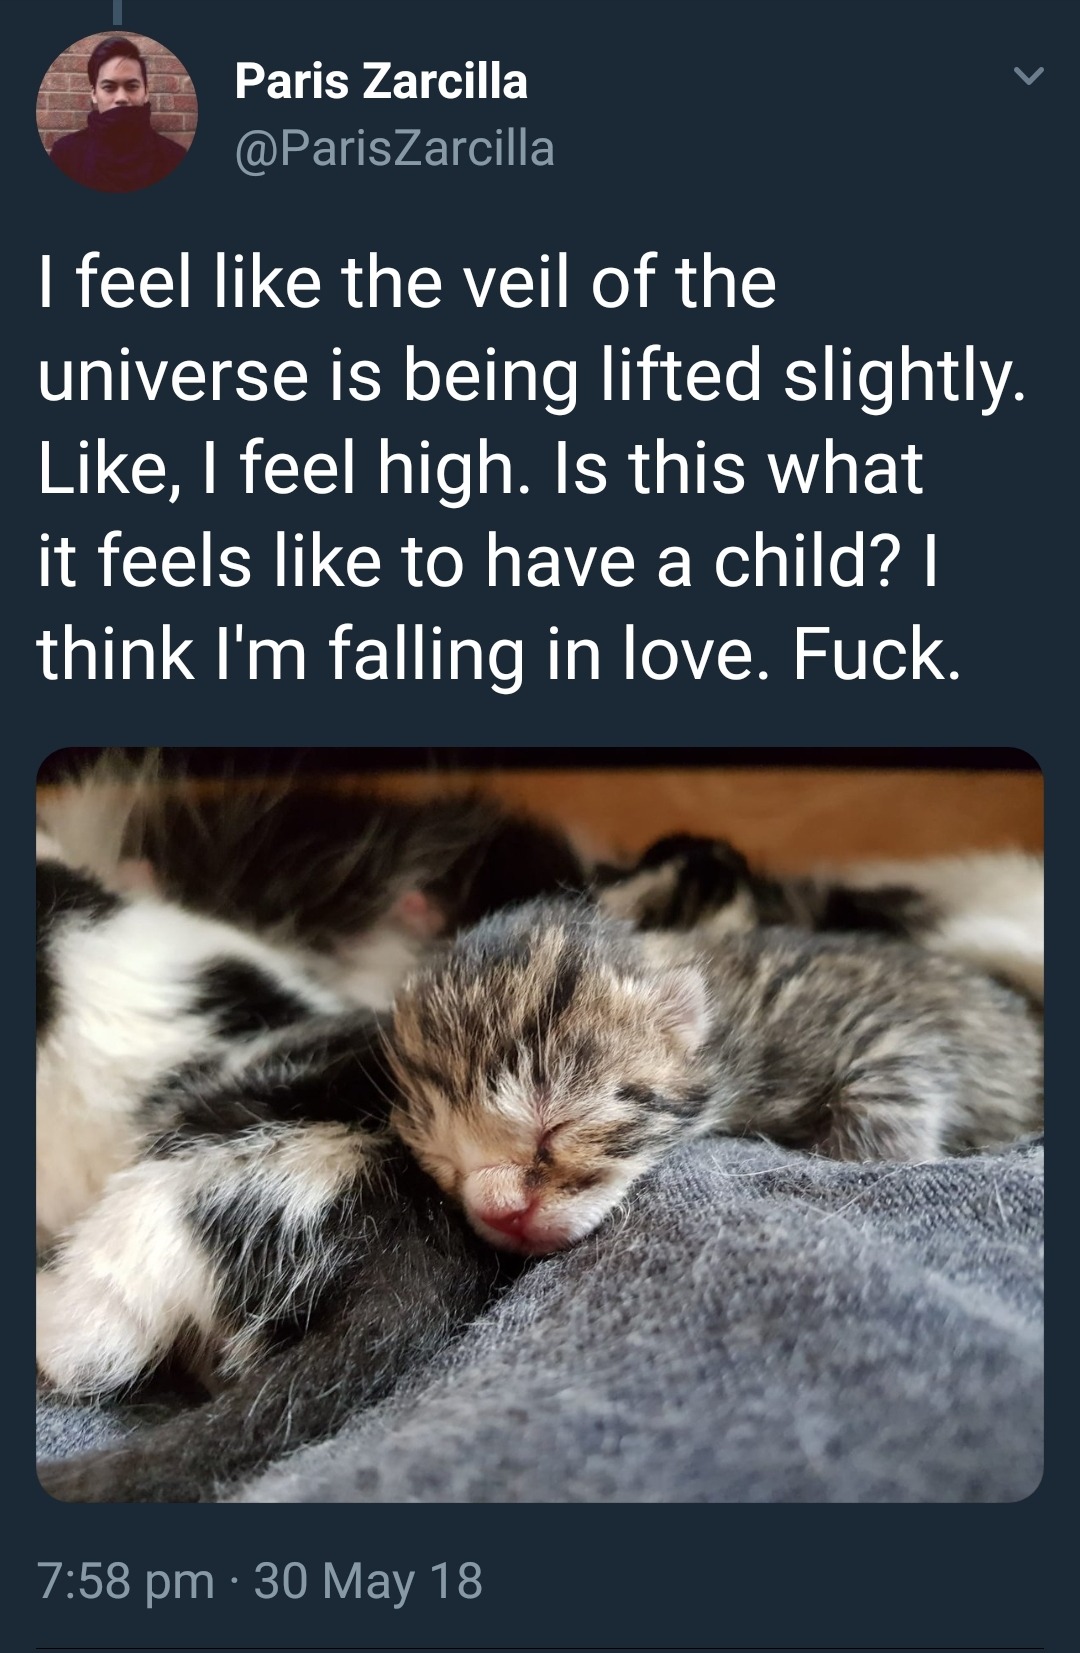Tap the wooden background in photo
The image size is (1080, 1653).
click(x=800, y=800)
